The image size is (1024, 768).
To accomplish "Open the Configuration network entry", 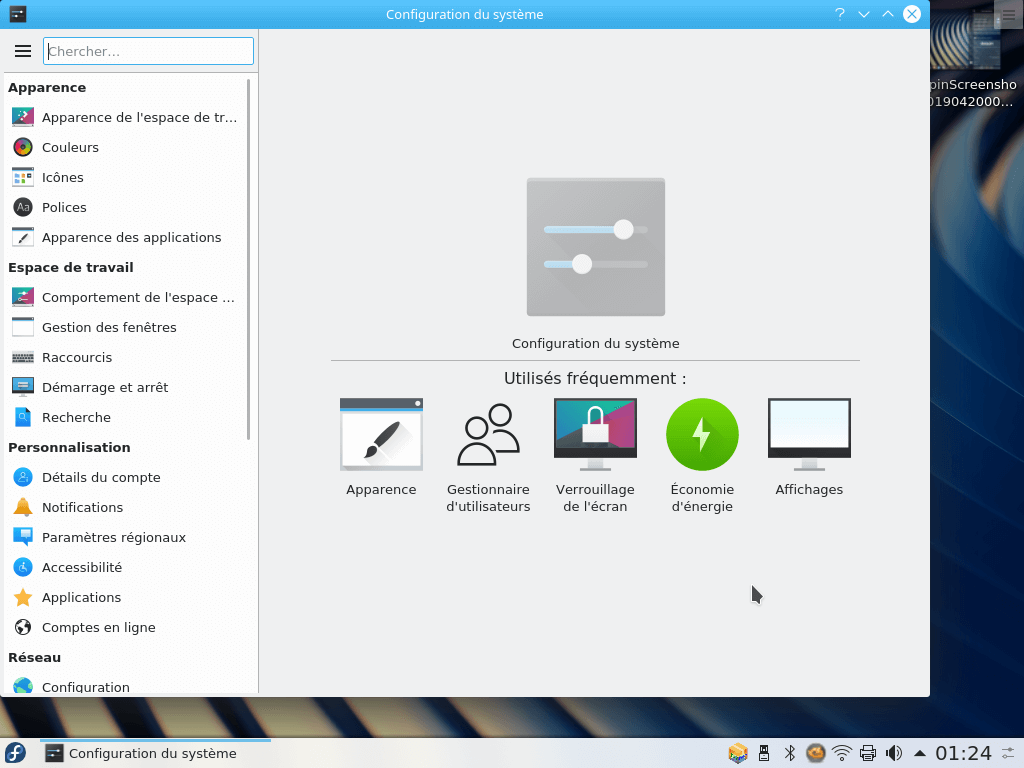I will tap(127, 685).
